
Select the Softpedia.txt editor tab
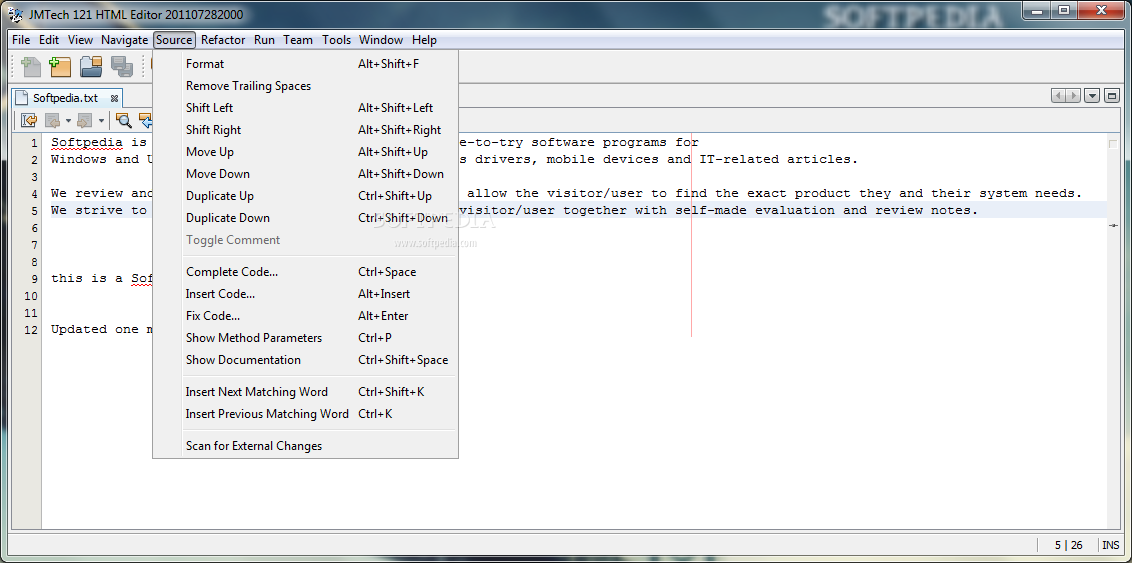coord(67,98)
